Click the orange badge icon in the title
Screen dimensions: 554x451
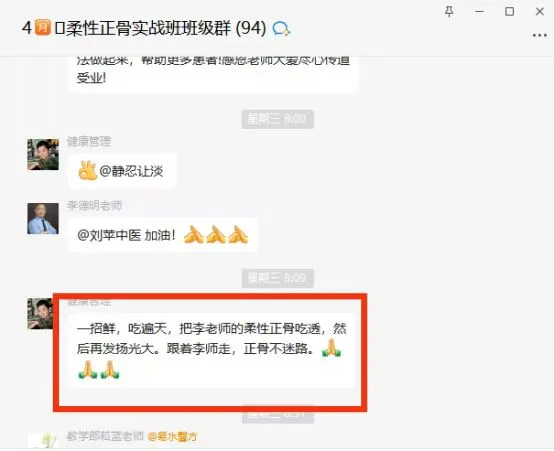(43, 27)
